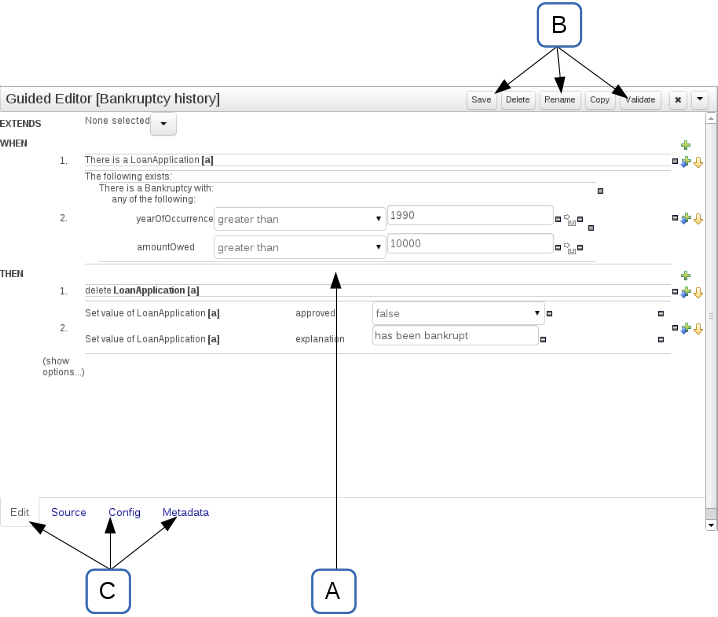Switch to the Source tab
Viewport: 718px width, 617px height.
(69, 513)
